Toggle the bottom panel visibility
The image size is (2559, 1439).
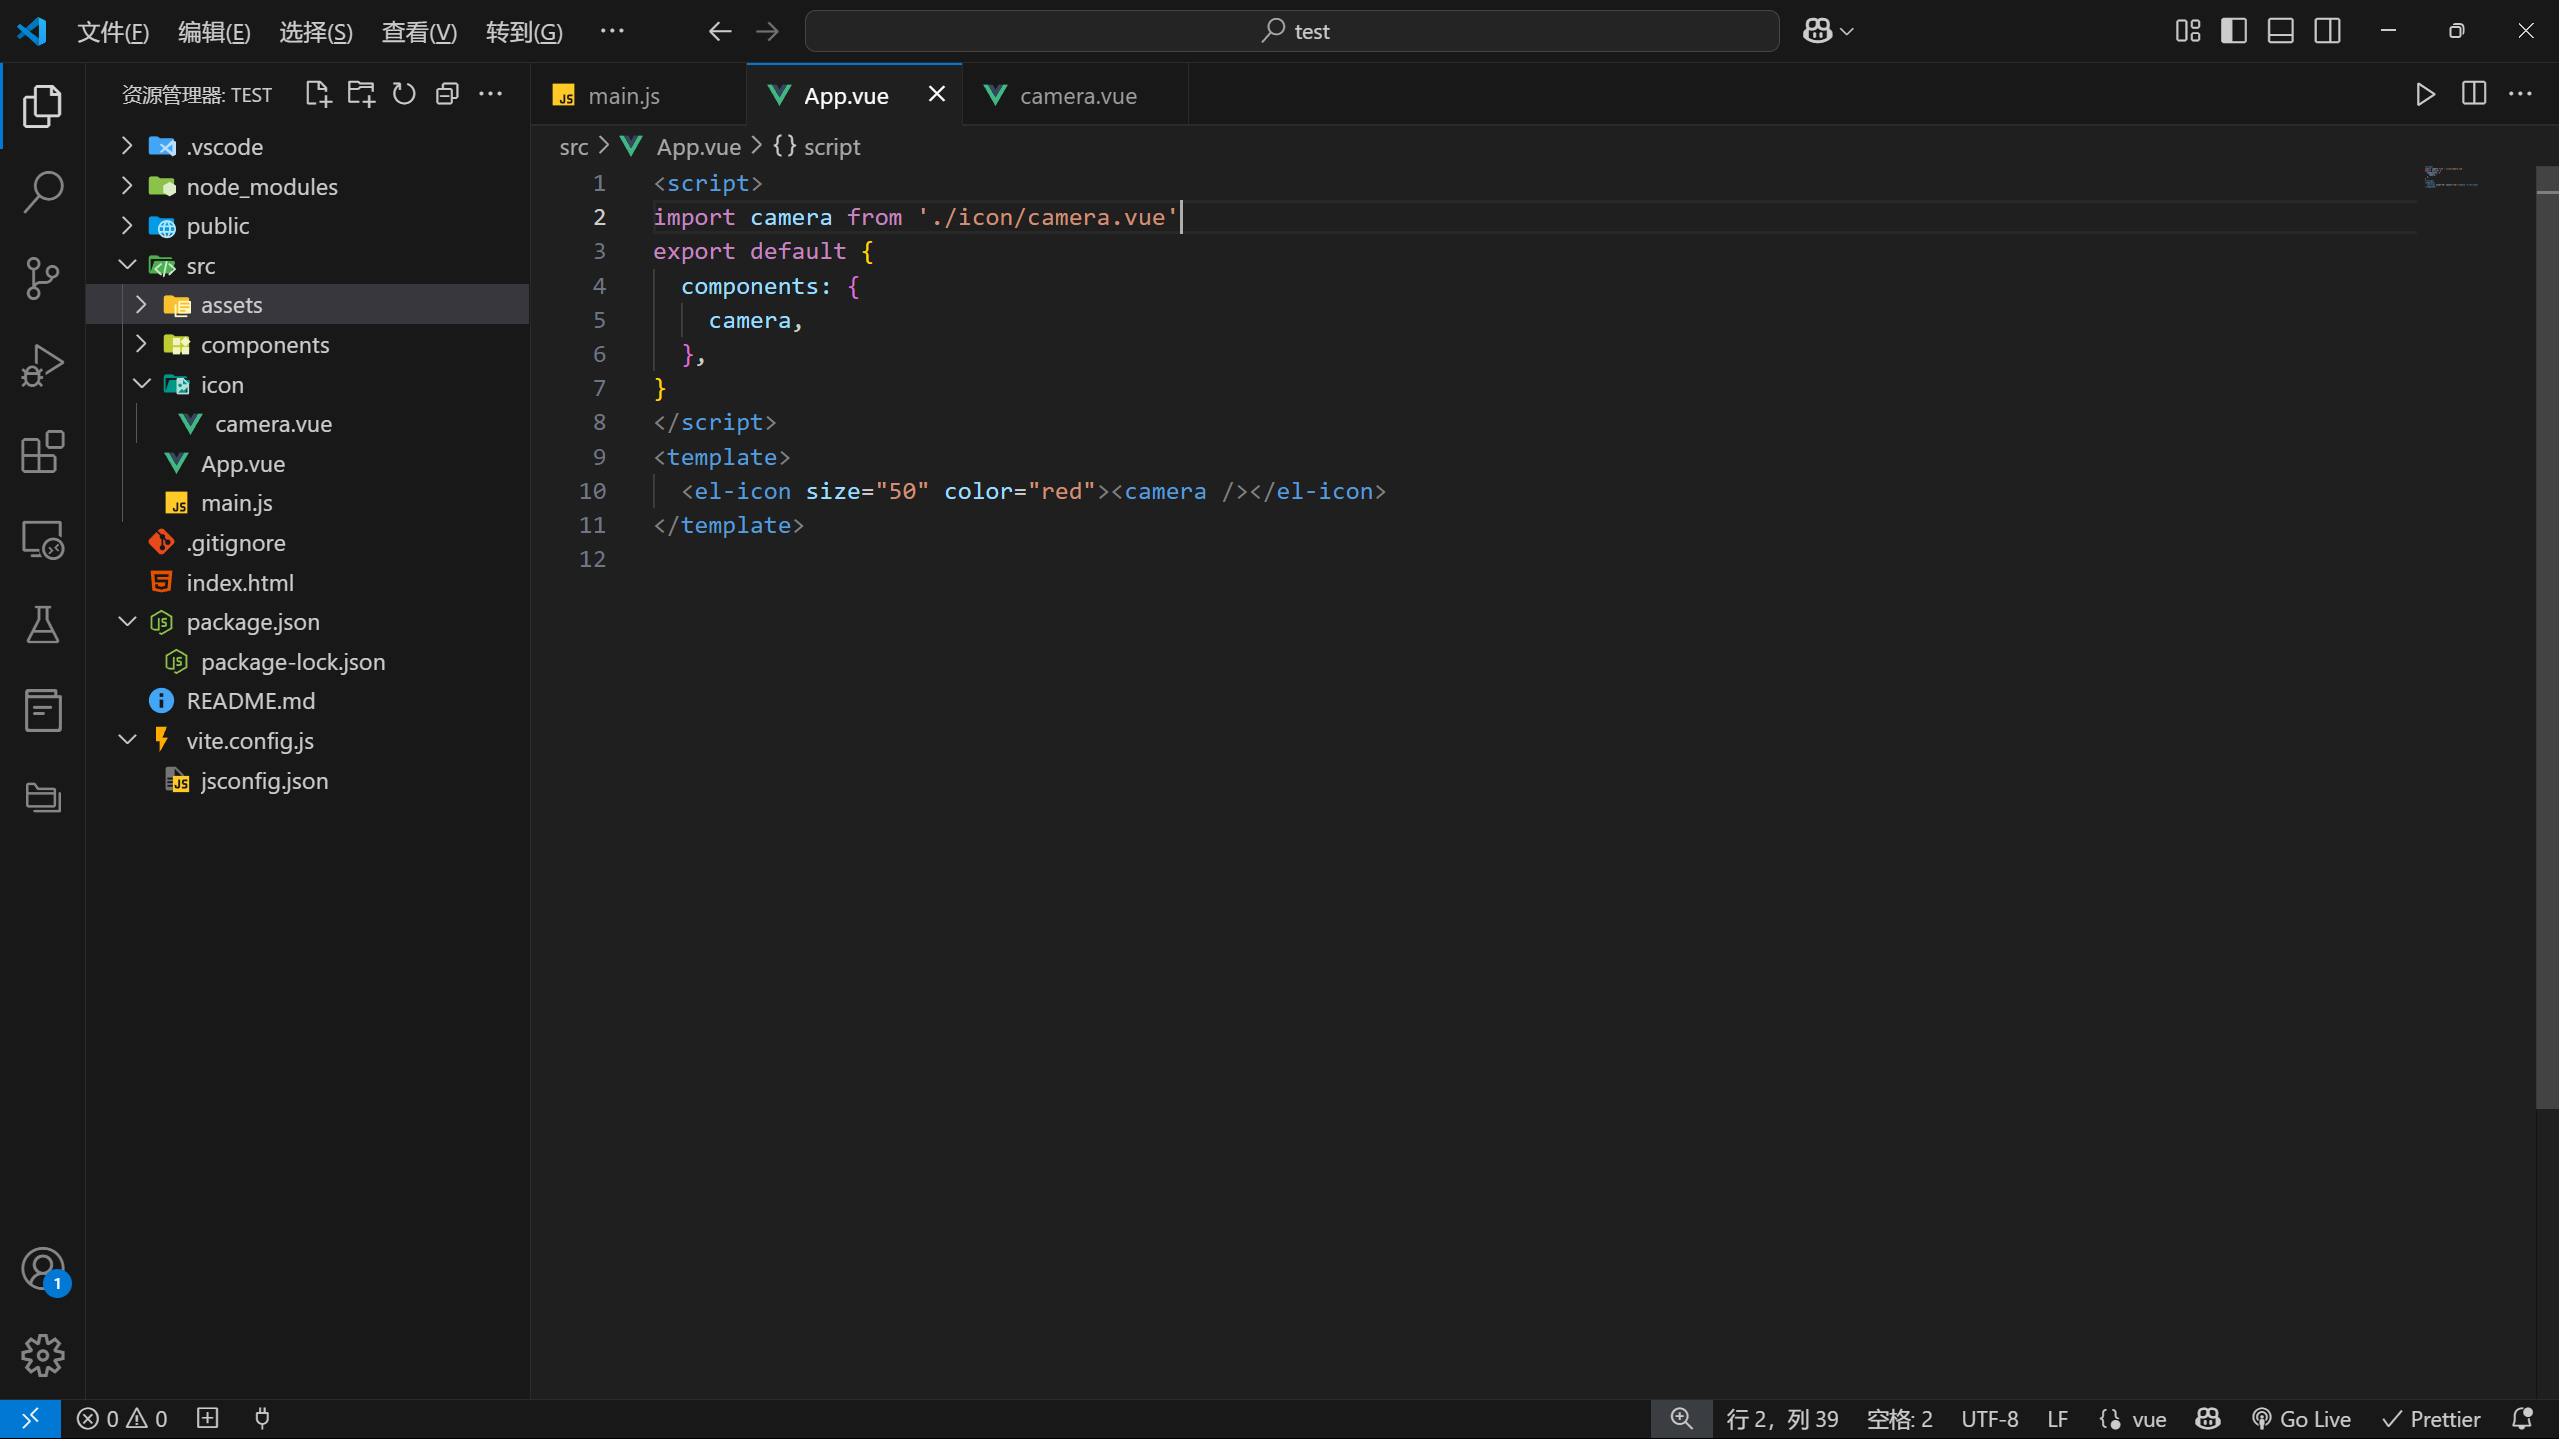pyautogui.click(x=2280, y=30)
